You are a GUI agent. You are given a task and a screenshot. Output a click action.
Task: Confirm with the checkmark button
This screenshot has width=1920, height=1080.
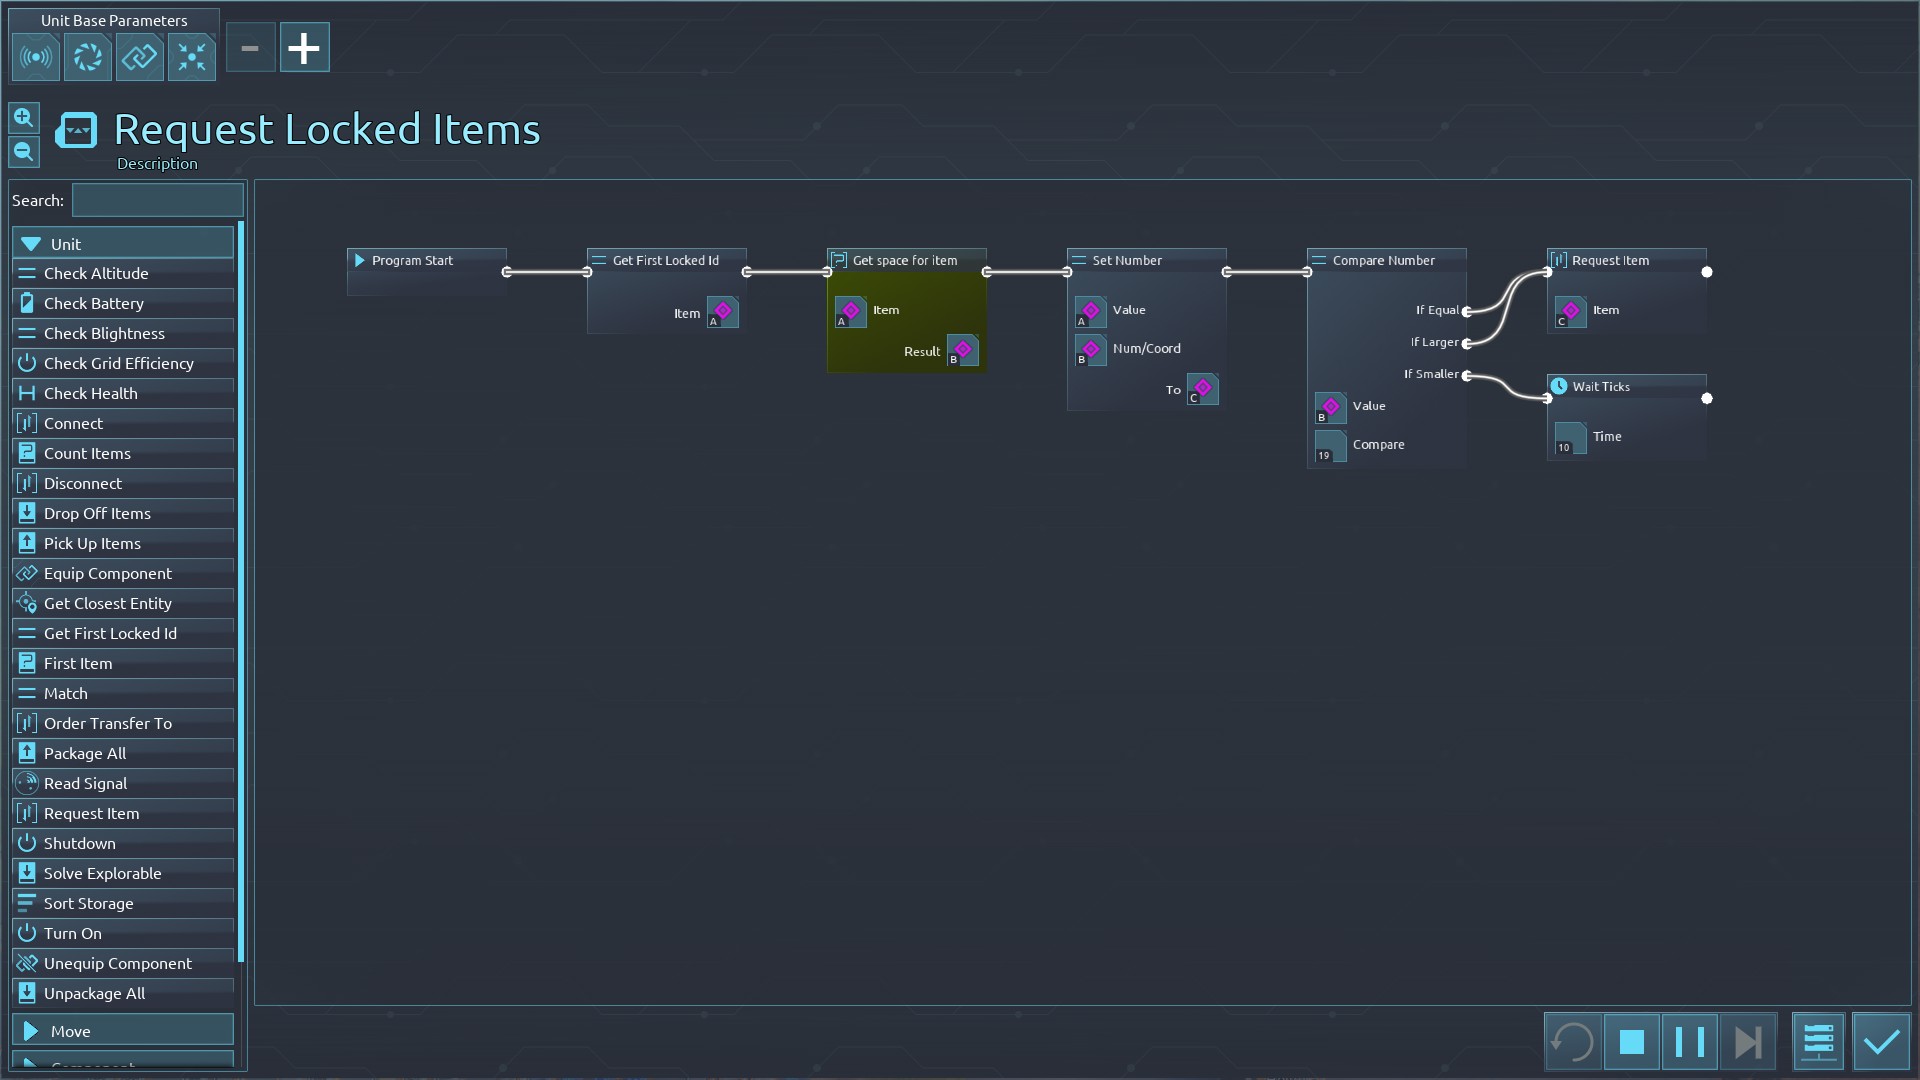tap(1881, 1042)
